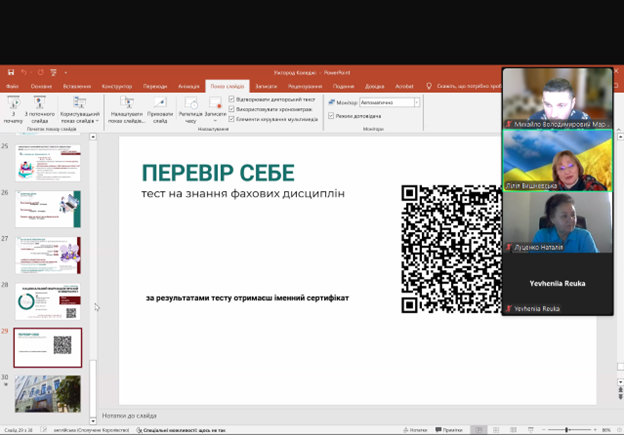Click the Undo arrow icon

click(24, 72)
